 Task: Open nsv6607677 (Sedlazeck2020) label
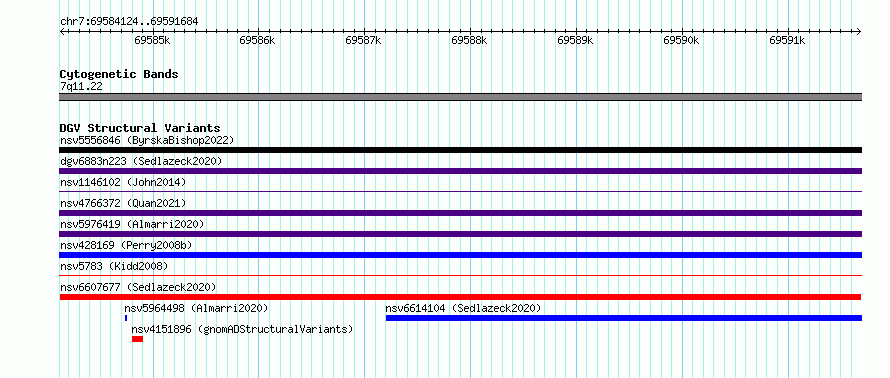[138, 287]
